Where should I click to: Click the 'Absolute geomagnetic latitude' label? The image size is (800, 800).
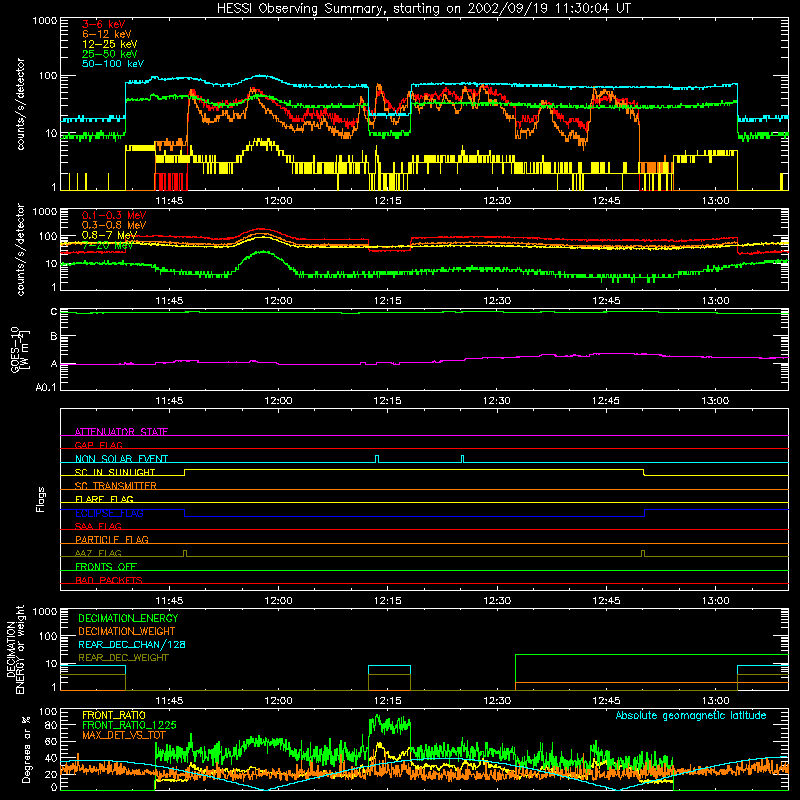click(691, 716)
